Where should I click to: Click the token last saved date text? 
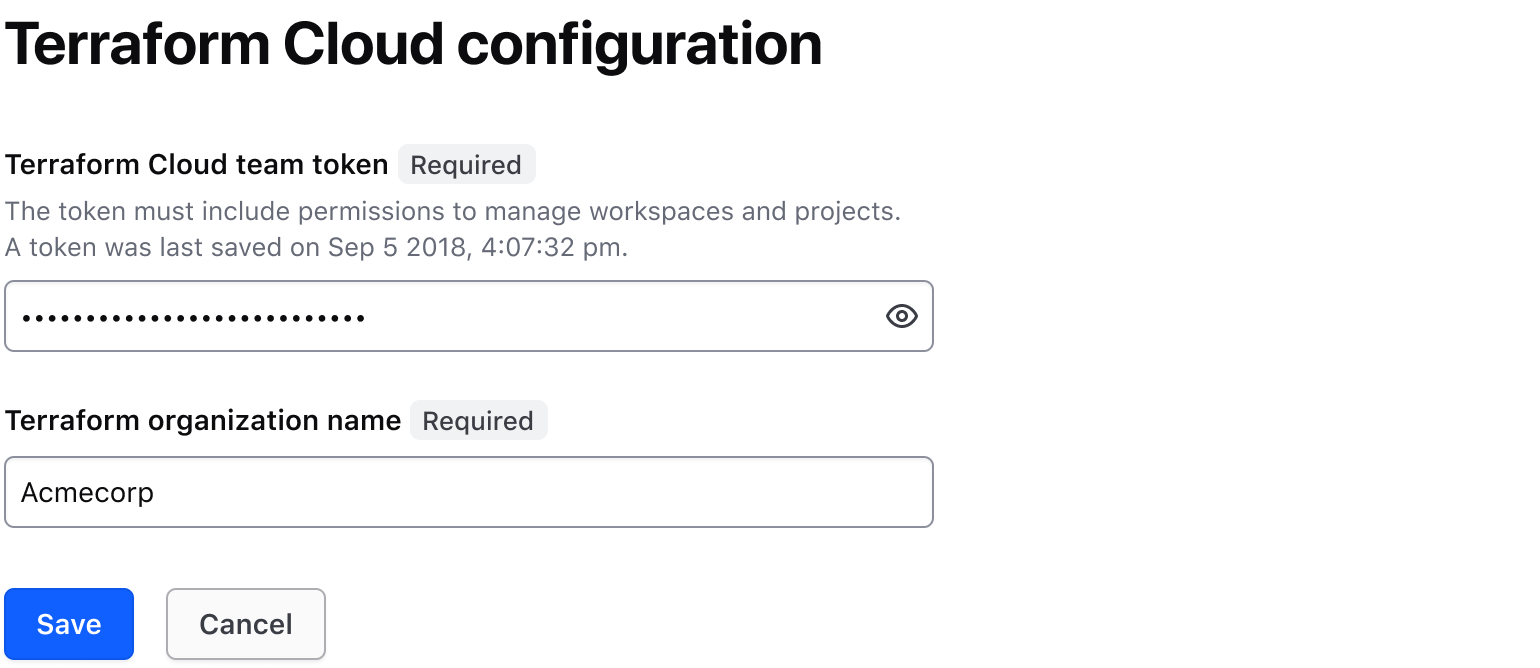tap(315, 247)
